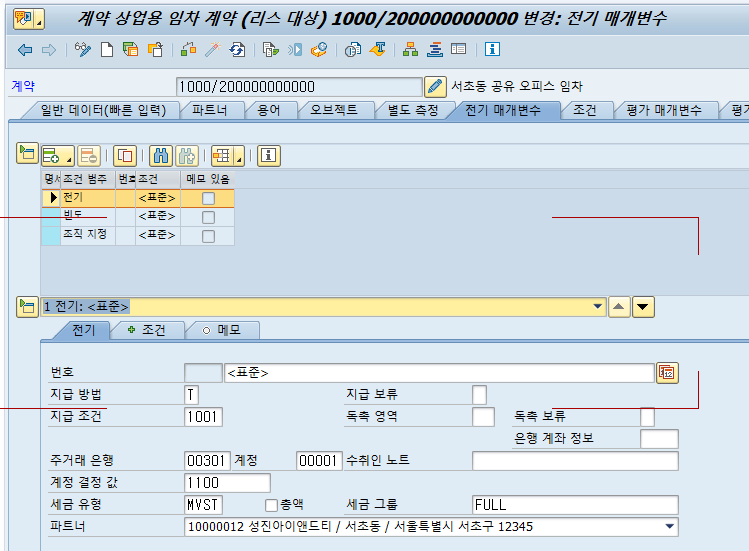Click the blue information icon in main toolbar
Viewport: 749px width, 551px height.
pyautogui.click(x=492, y=49)
